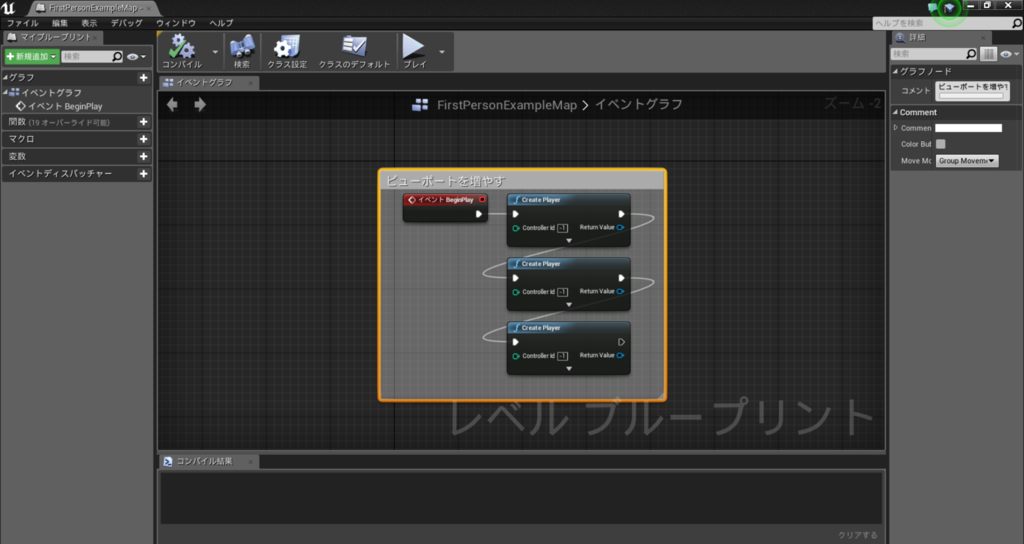
Task: Add a new function (関数) plus icon
Action: (x=143, y=121)
